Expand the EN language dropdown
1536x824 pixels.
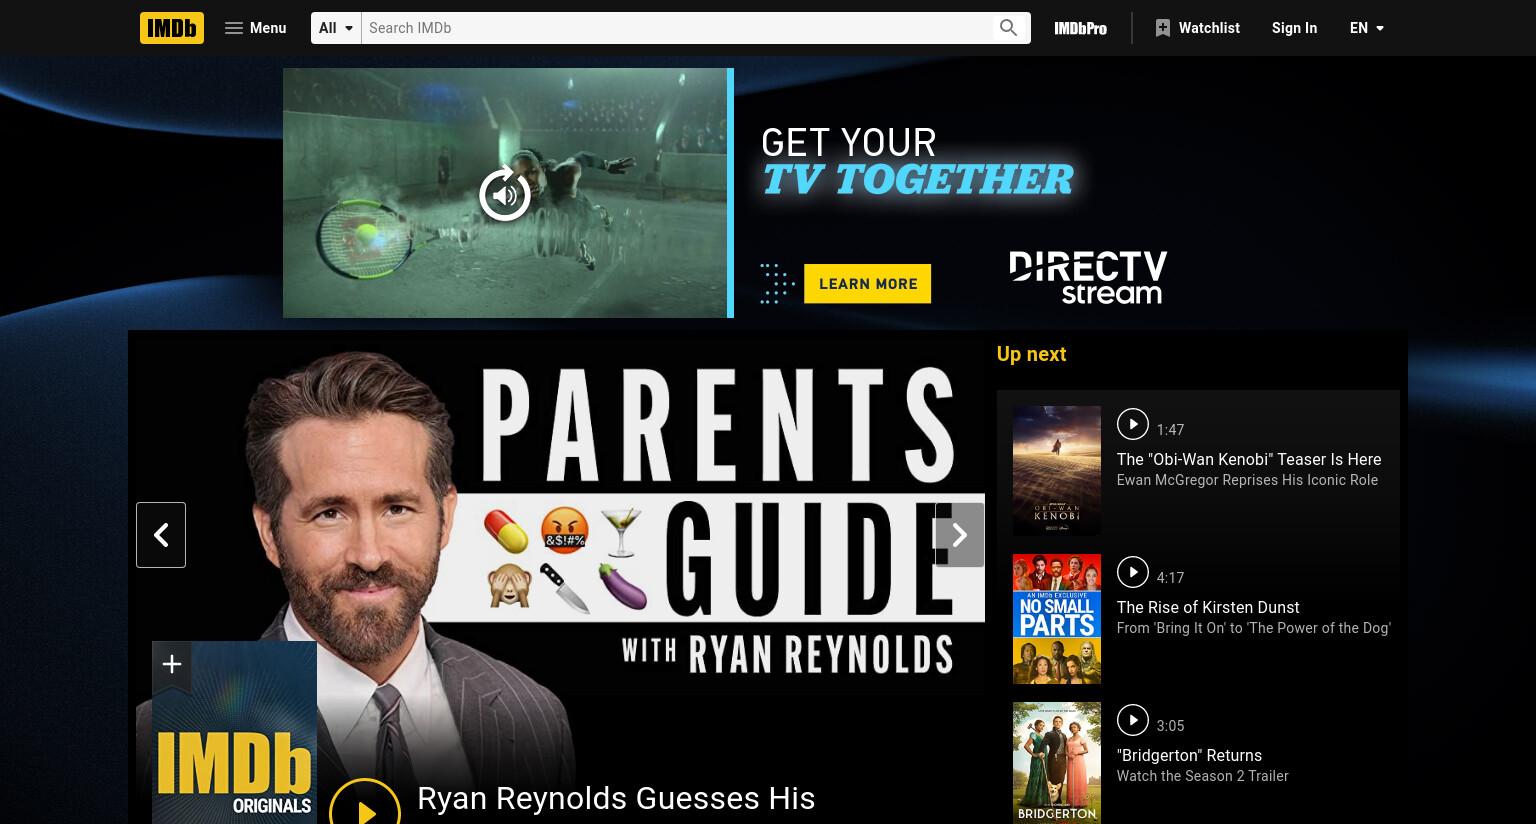(1367, 28)
